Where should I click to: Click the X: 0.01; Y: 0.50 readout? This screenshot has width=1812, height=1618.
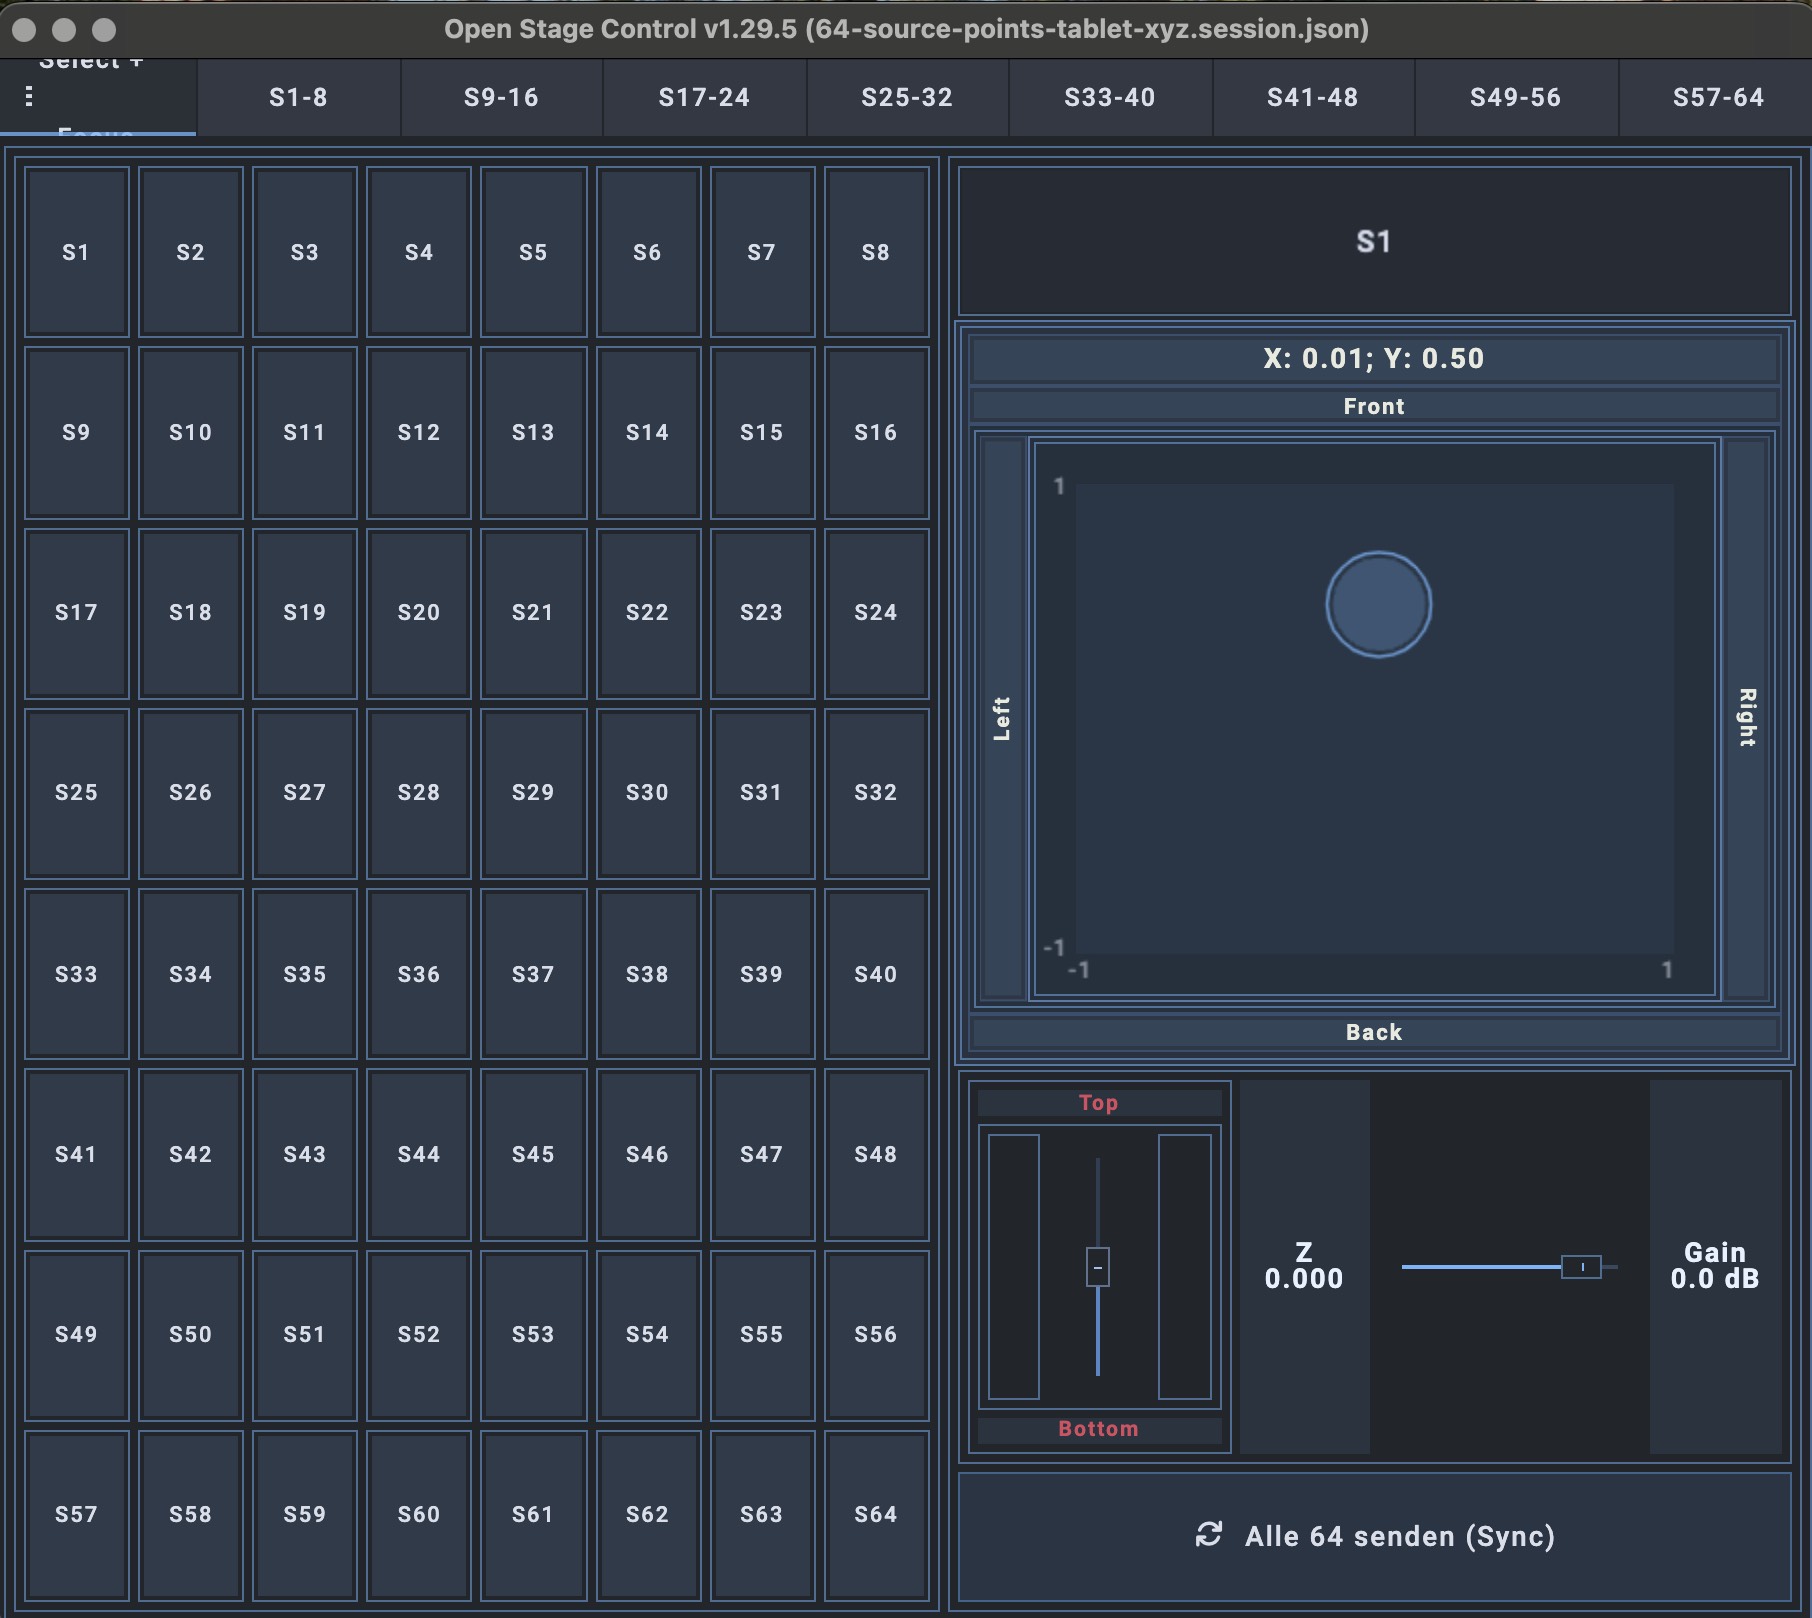(x=1374, y=358)
